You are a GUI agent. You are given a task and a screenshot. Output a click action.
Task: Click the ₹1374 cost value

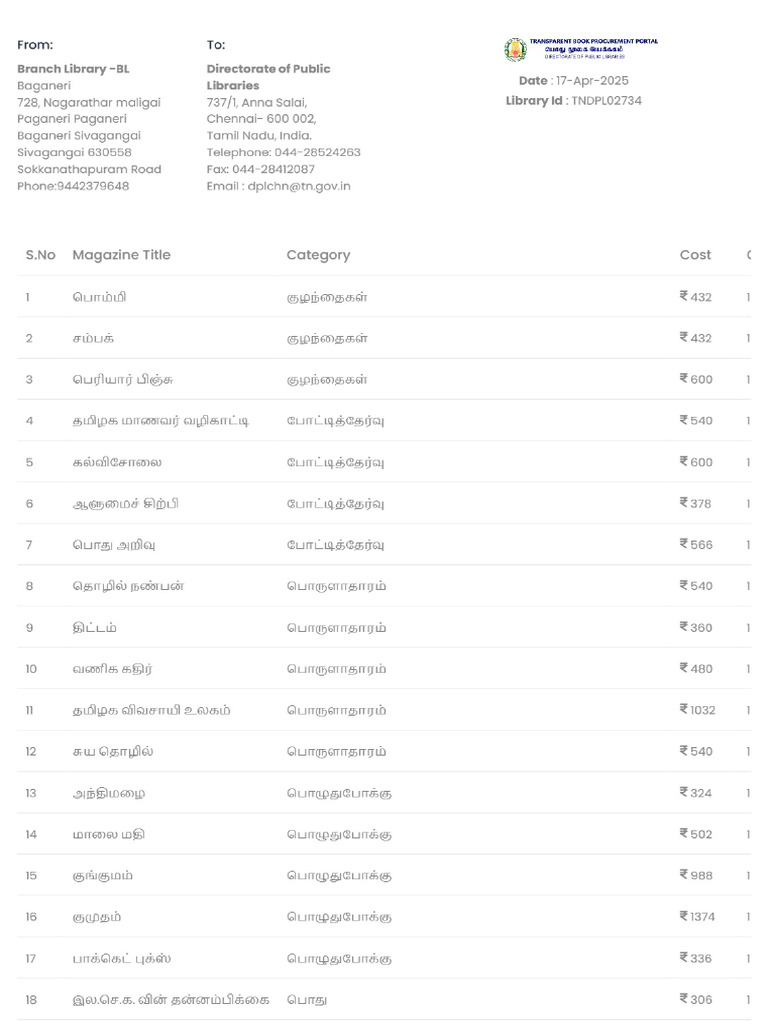(697, 917)
